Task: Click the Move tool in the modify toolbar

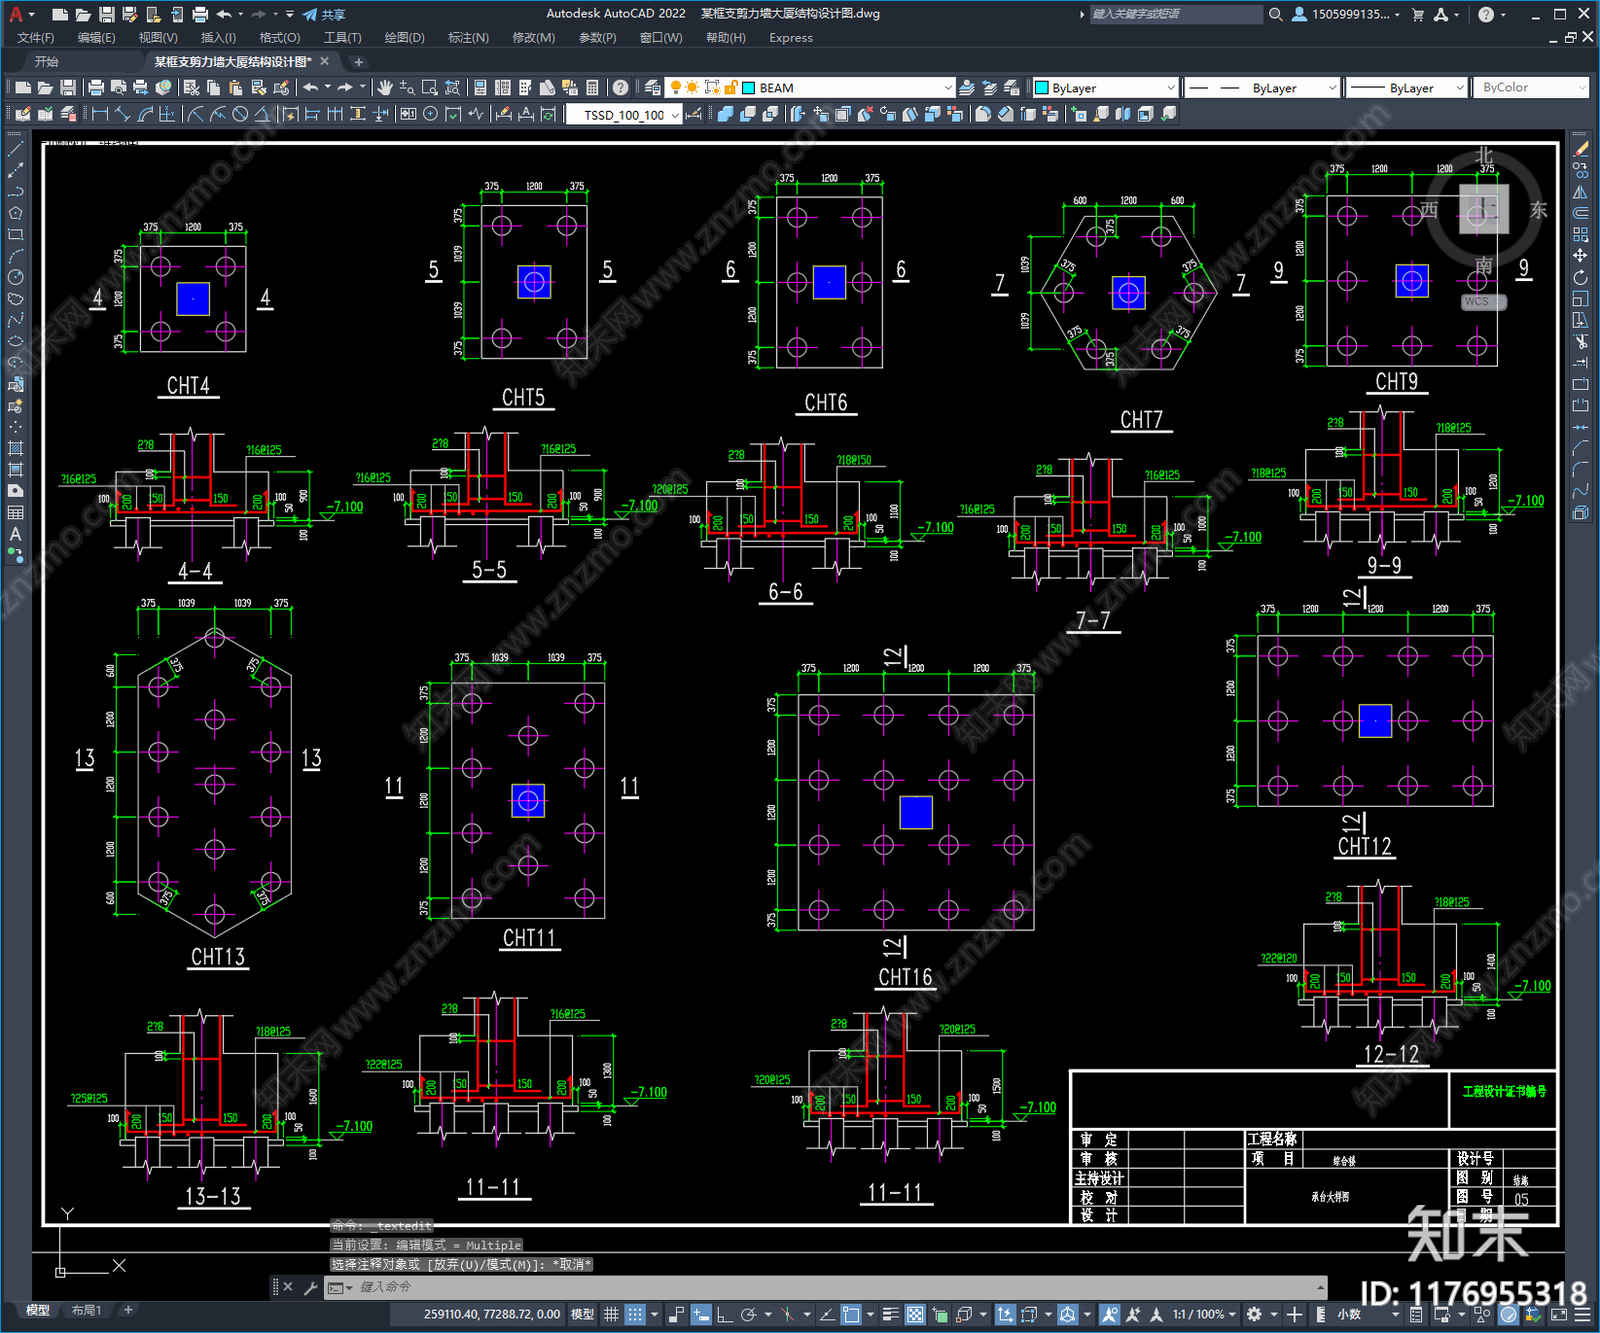Action: pyautogui.click(x=1580, y=256)
